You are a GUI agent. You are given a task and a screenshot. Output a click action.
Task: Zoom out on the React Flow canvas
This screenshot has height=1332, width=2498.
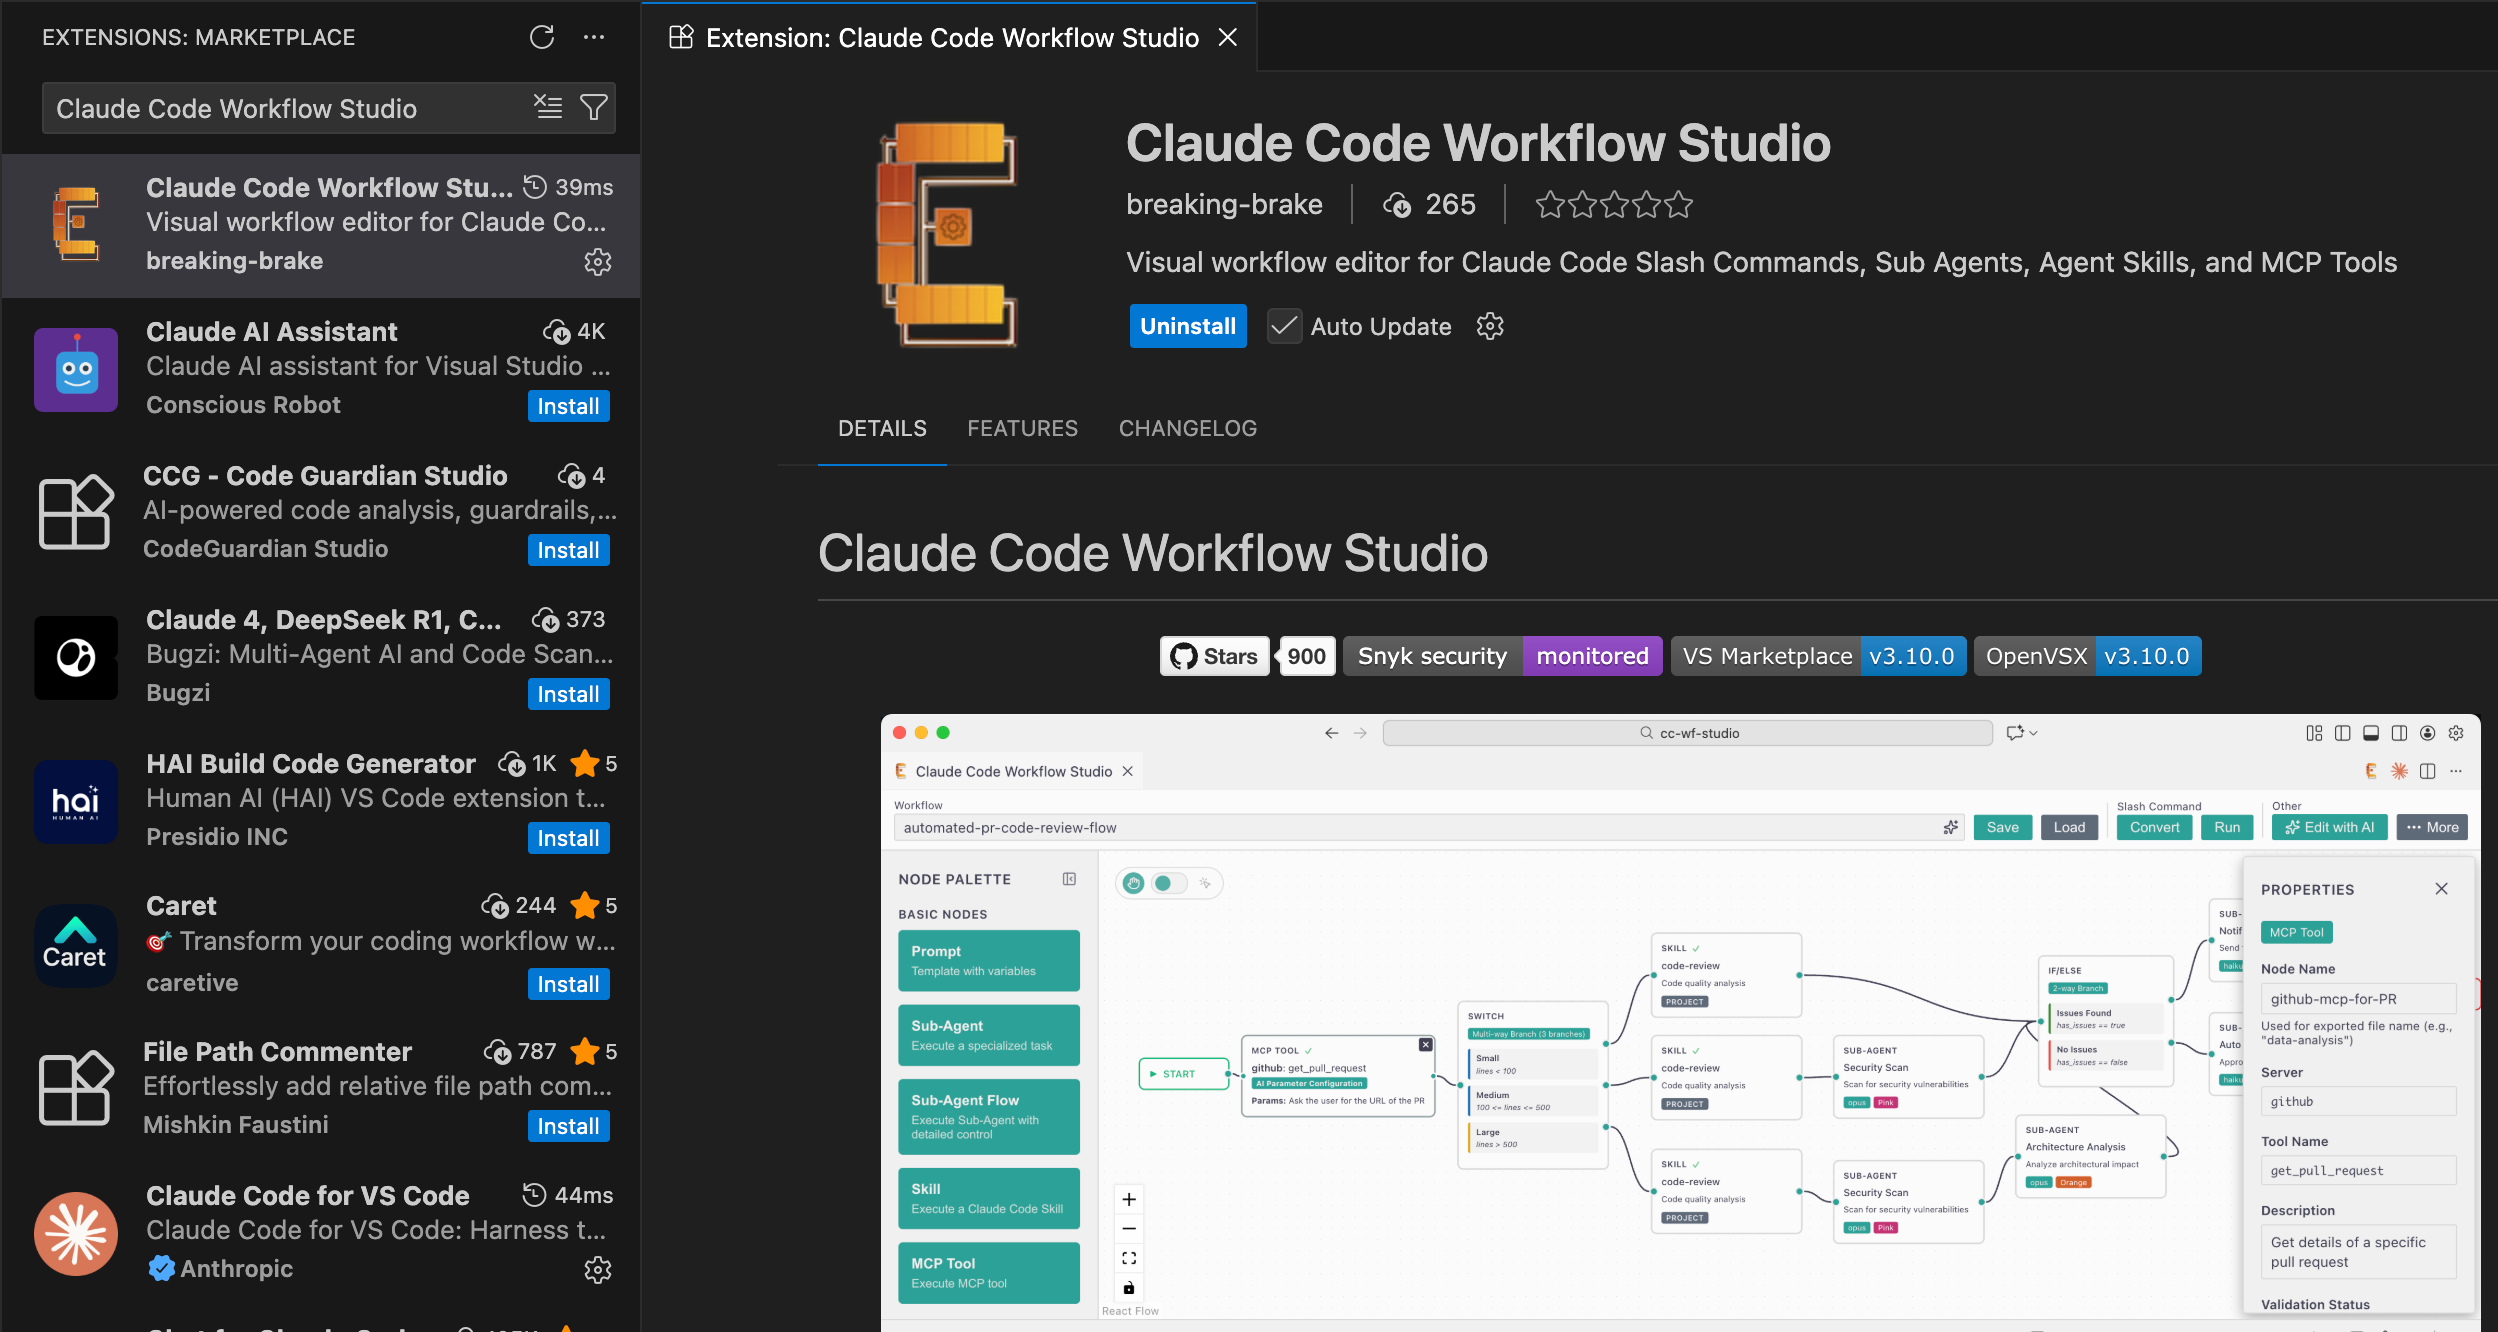click(1129, 1229)
